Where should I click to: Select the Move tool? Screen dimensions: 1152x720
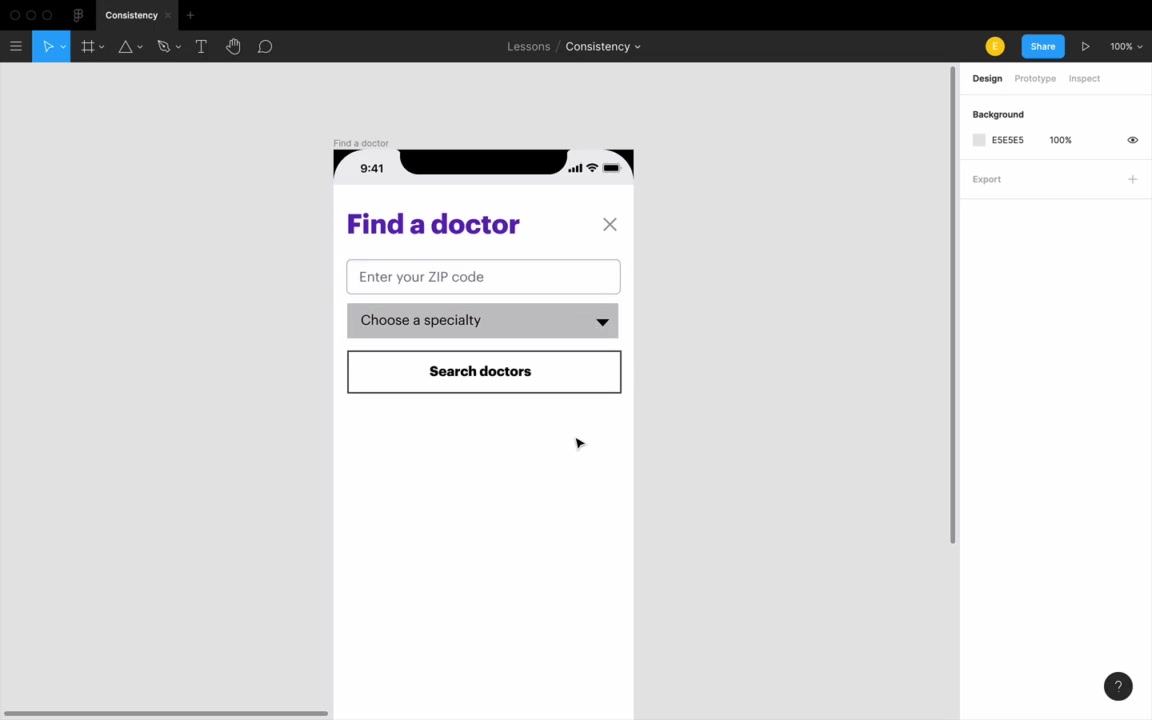click(x=48, y=46)
